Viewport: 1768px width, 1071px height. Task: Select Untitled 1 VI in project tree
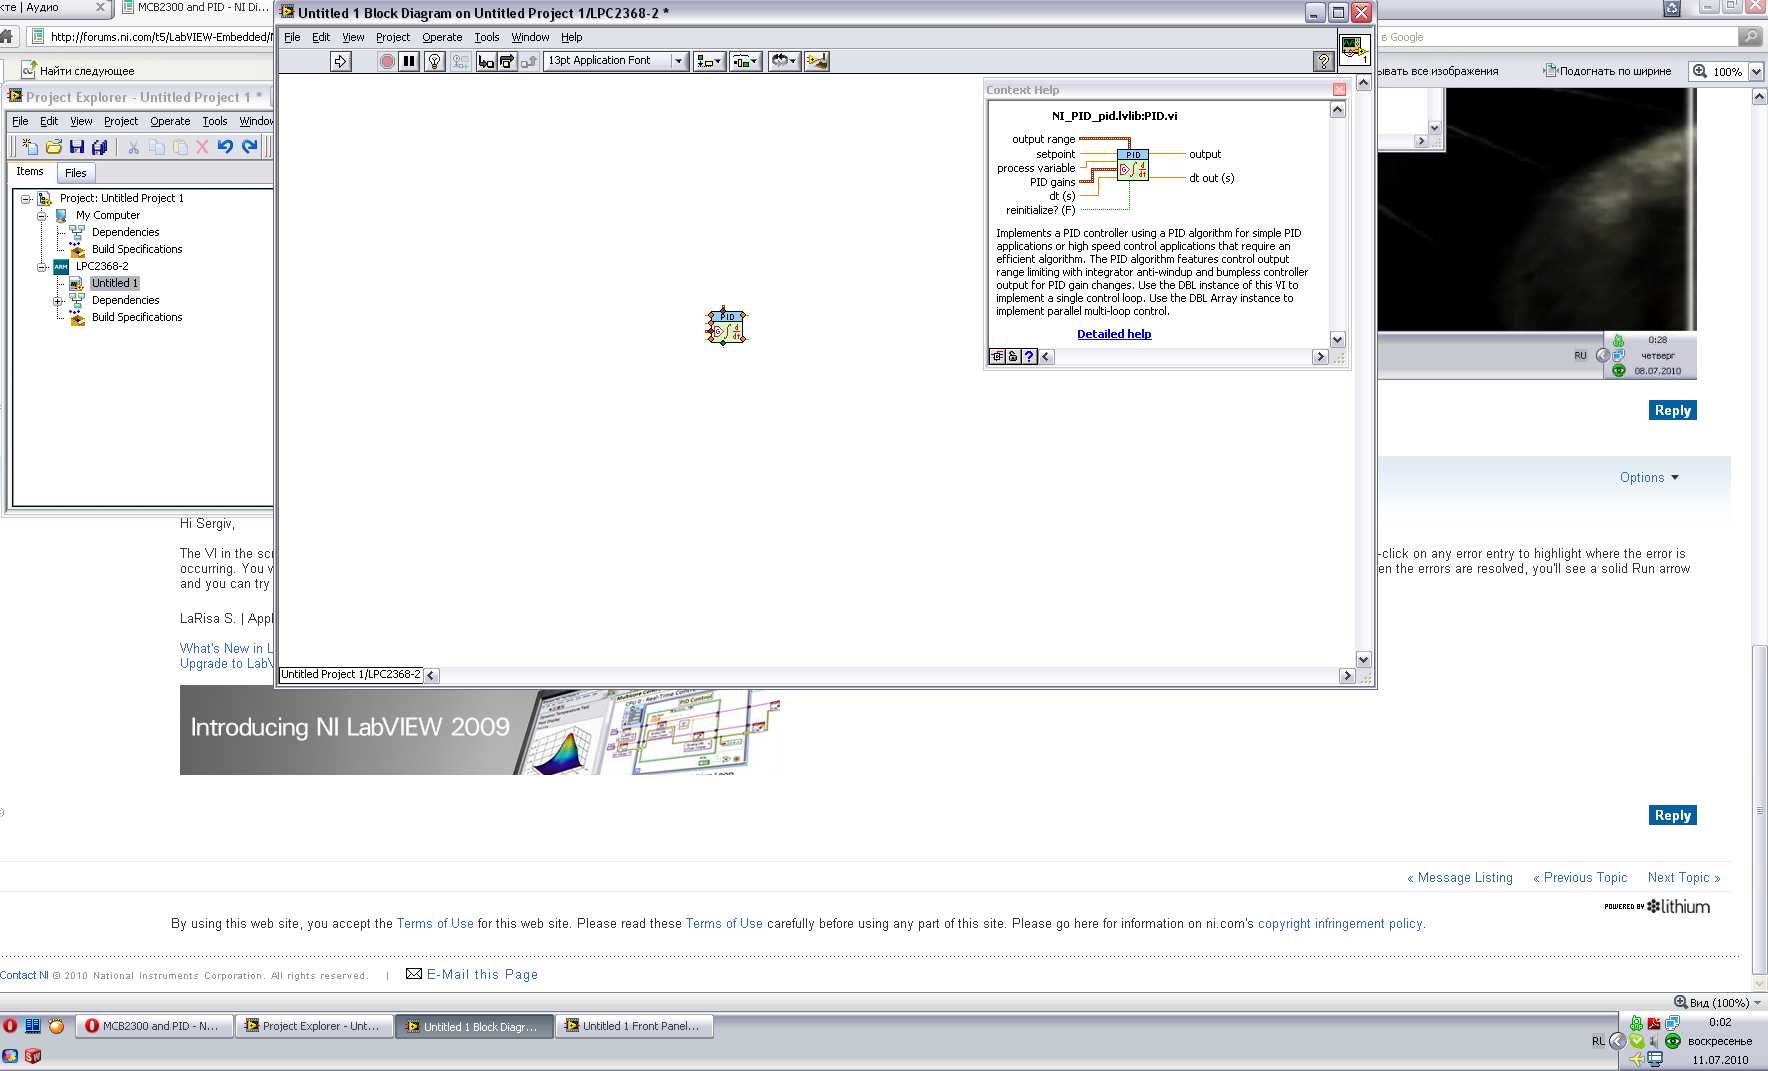pos(115,283)
